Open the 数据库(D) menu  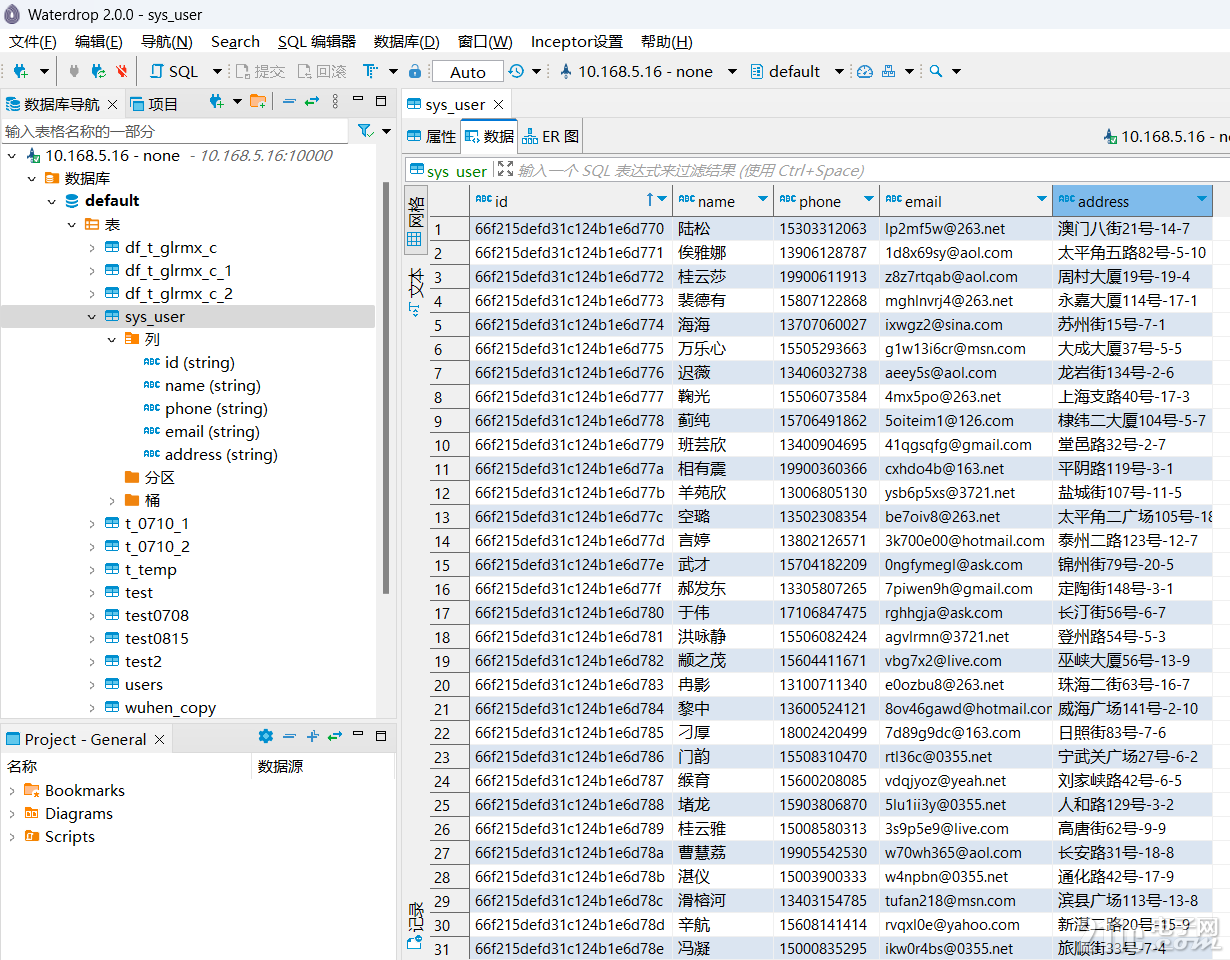click(x=407, y=41)
